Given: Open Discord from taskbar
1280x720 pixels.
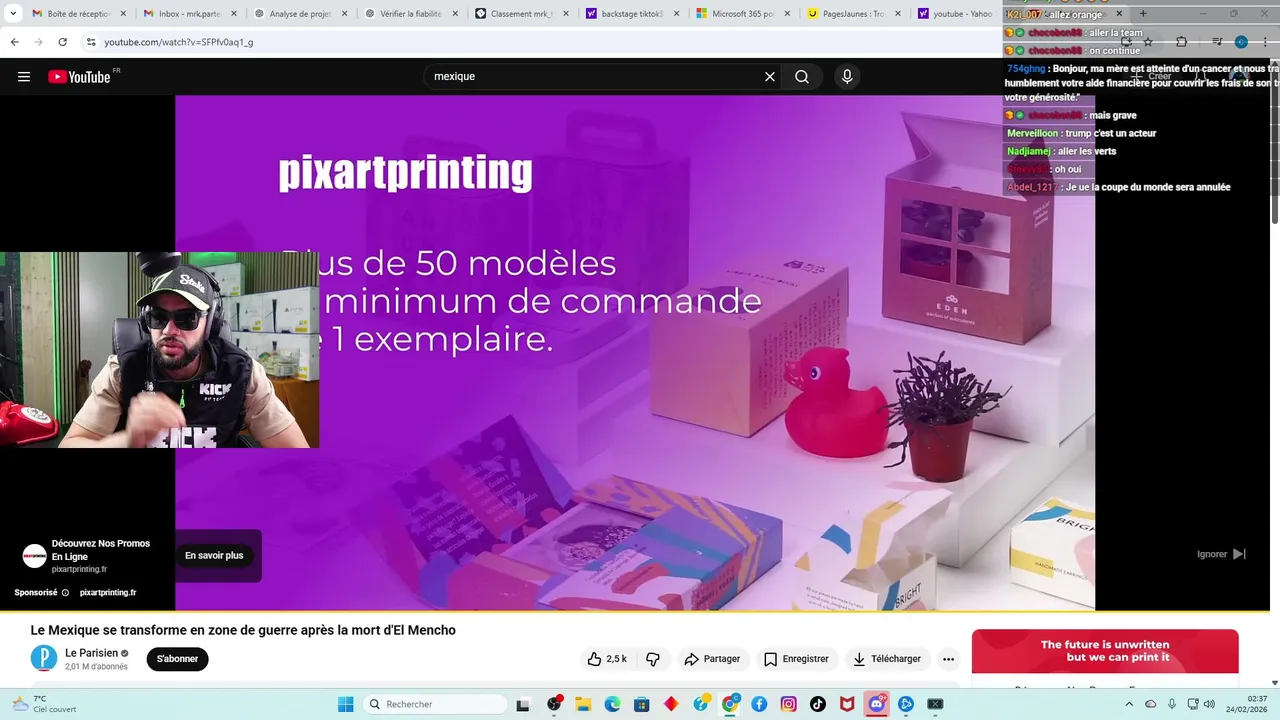Looking at the screenshot, I should pyautogui.click(x=877, y=704).
